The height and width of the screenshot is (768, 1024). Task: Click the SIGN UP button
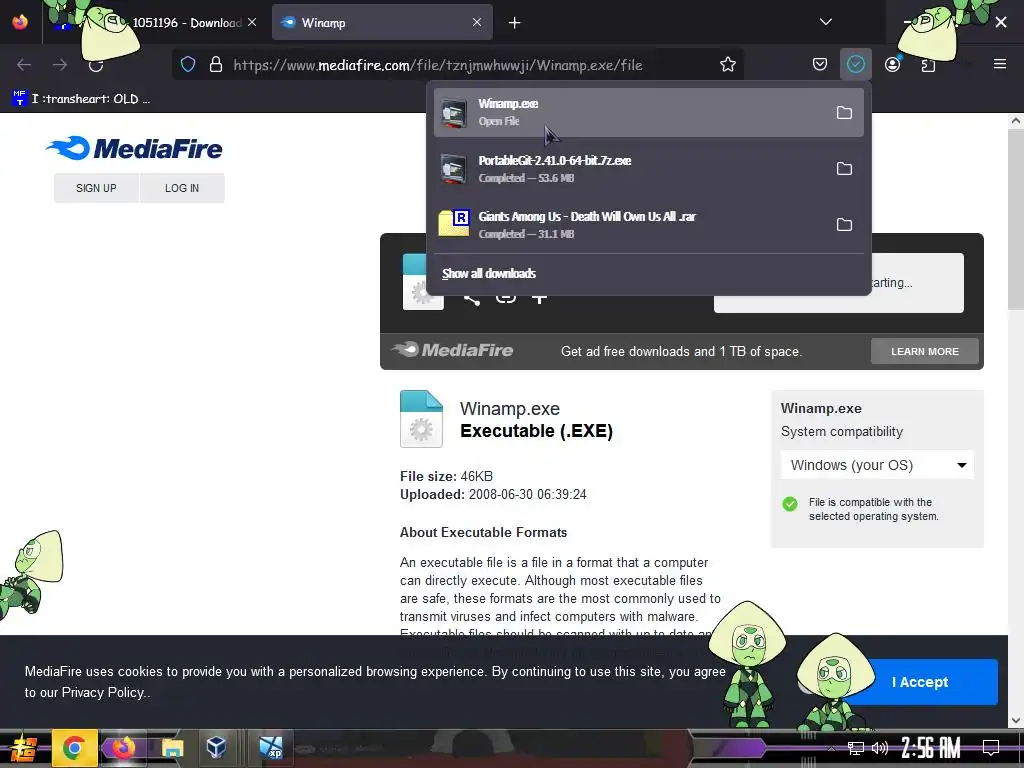96,188
